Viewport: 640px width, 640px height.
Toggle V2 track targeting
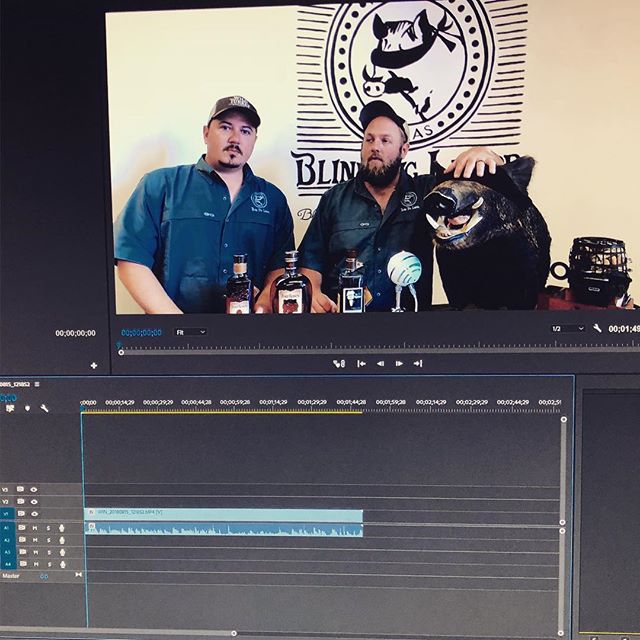coord(5,501)
